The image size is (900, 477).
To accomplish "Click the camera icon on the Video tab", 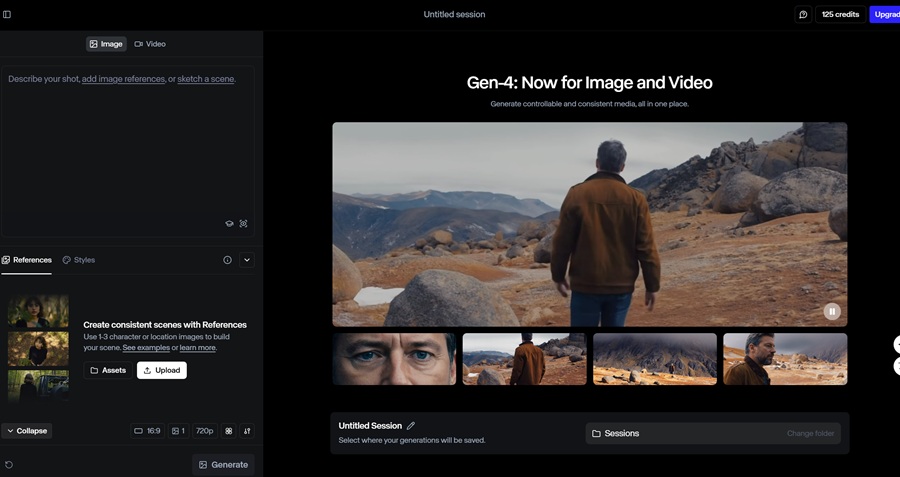I will [138, 44].
